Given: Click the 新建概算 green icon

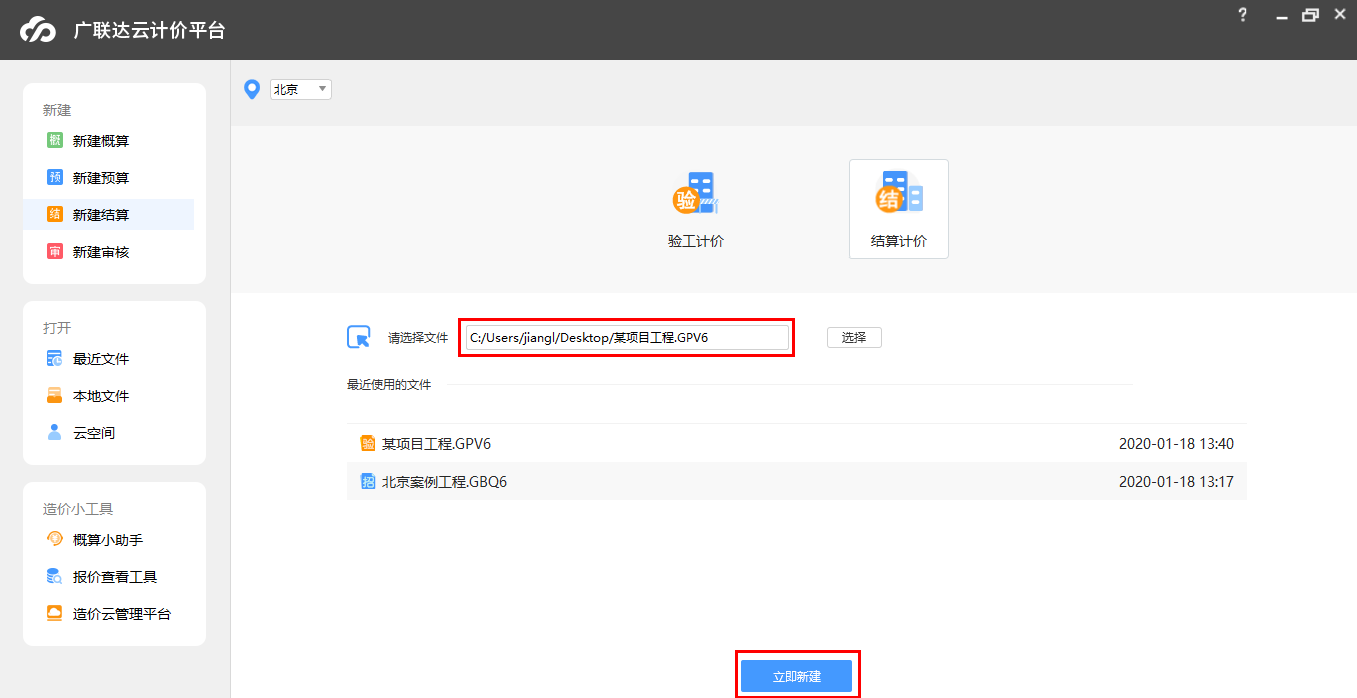Looking at the screenshot, I should [x=55, y=141].
